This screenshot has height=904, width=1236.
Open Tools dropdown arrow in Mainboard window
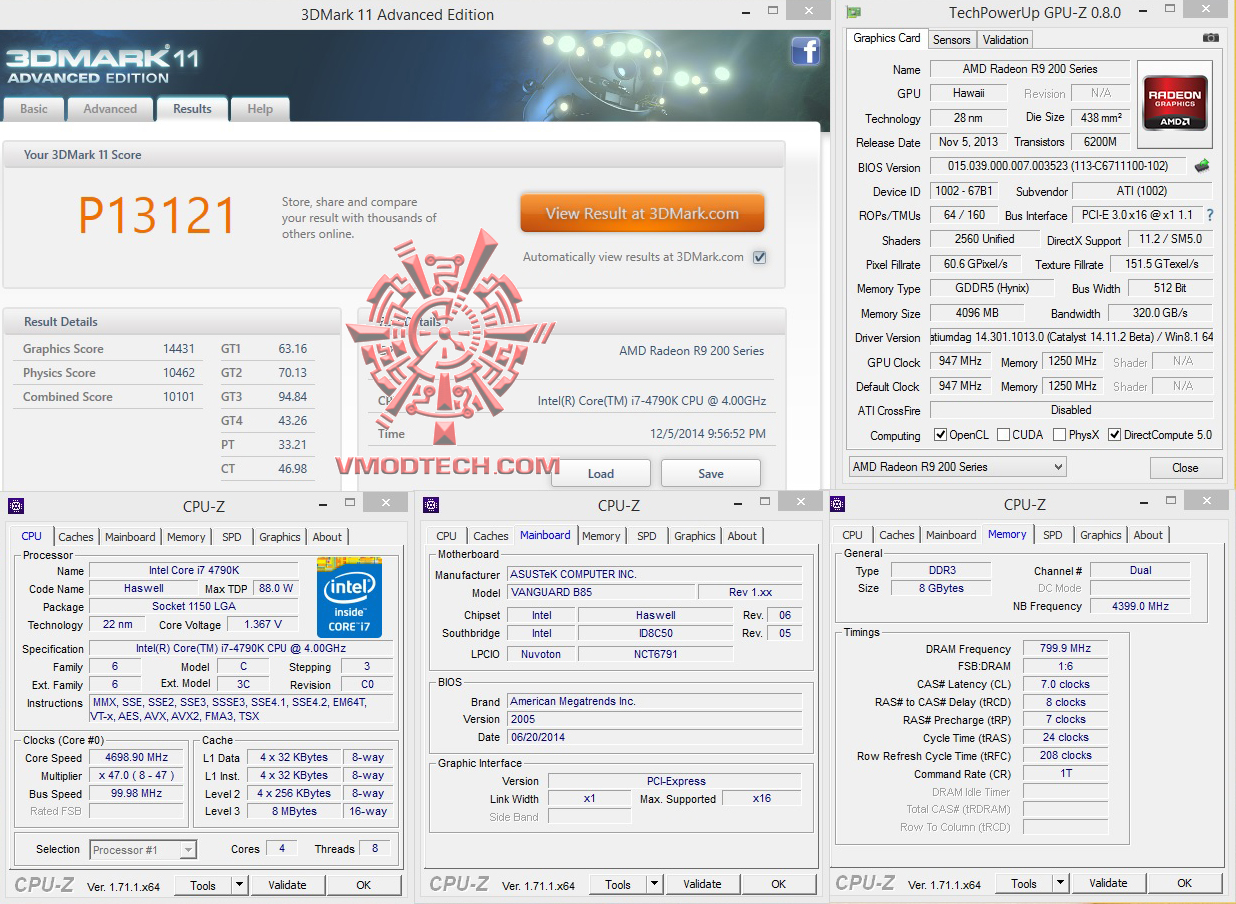tap(654, 884)
